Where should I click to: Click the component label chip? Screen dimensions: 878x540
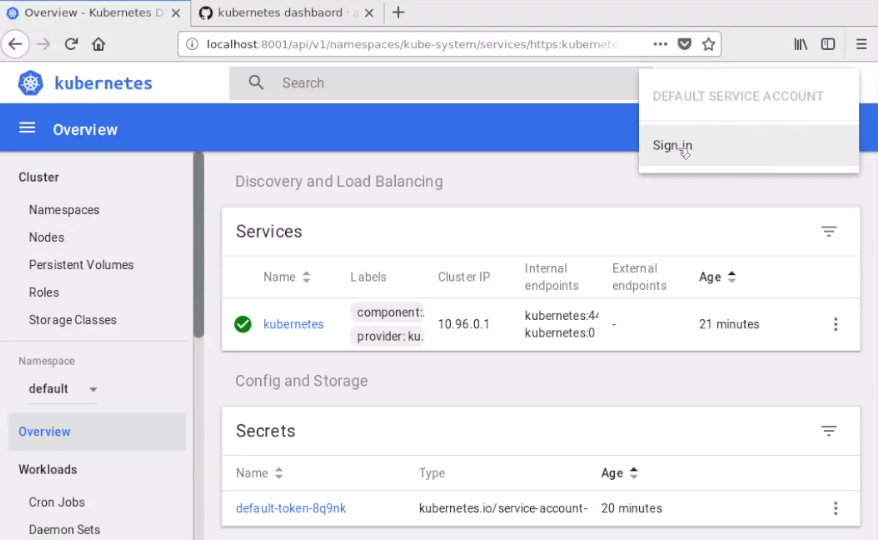coord(387,313)
